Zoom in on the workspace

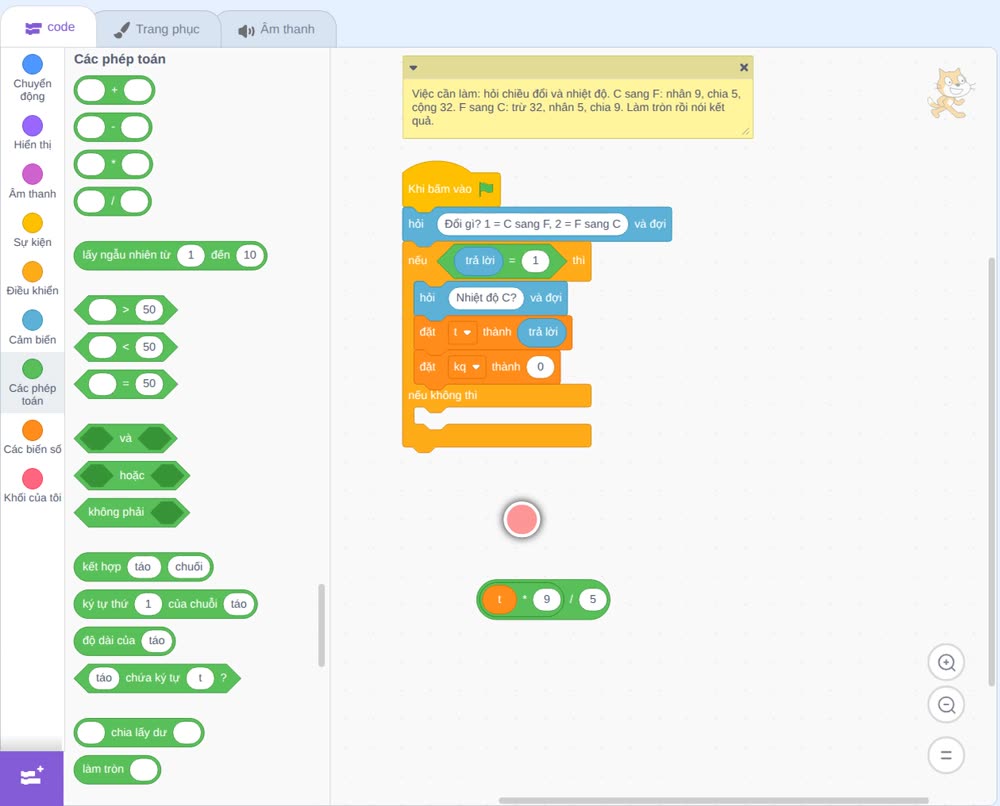point(946,663)
